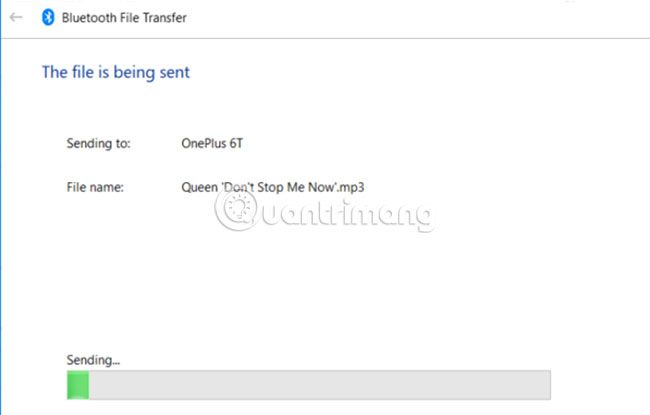The image size is (650, 415).
Task: Click the "Sending..." status text
Action: 93,359
